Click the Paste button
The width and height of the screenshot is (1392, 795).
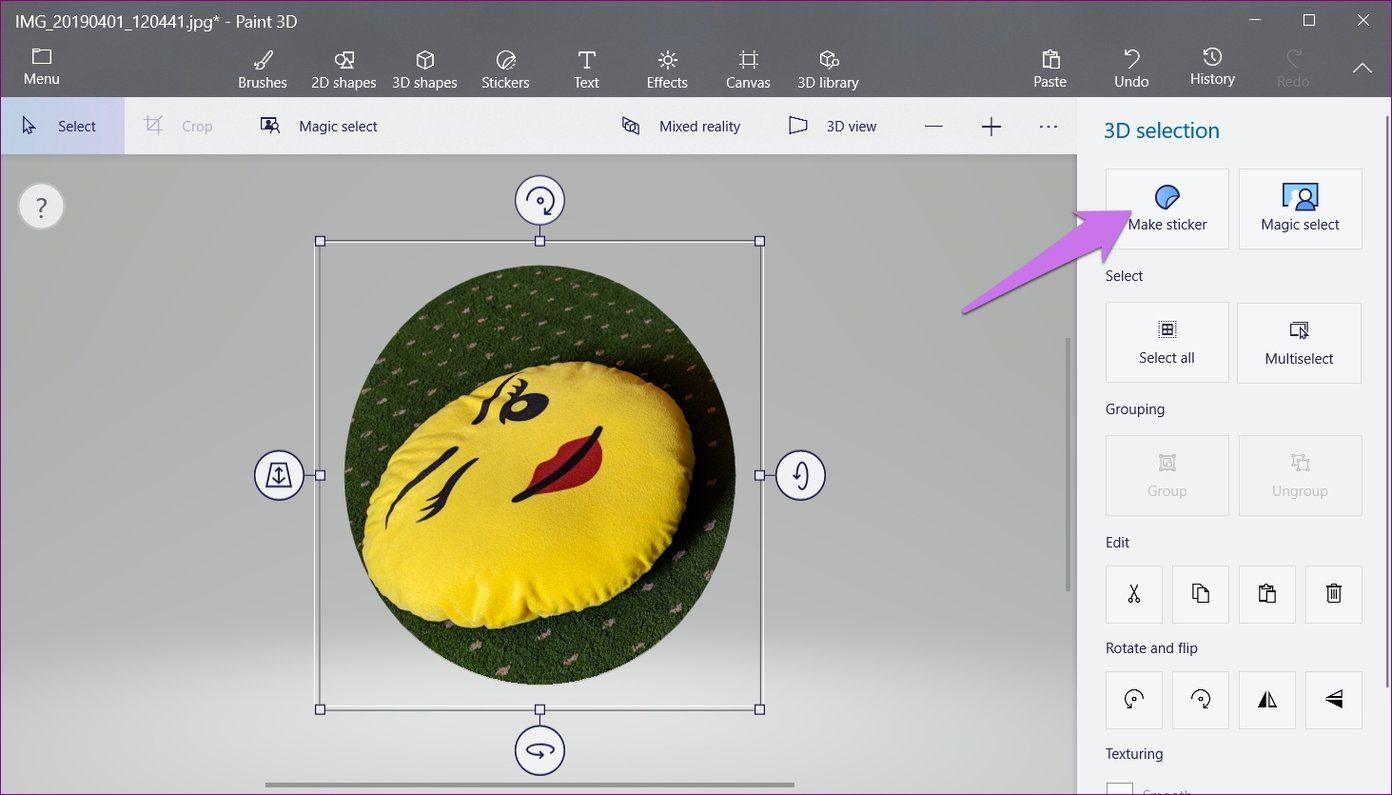click(x=1050, y=69)
